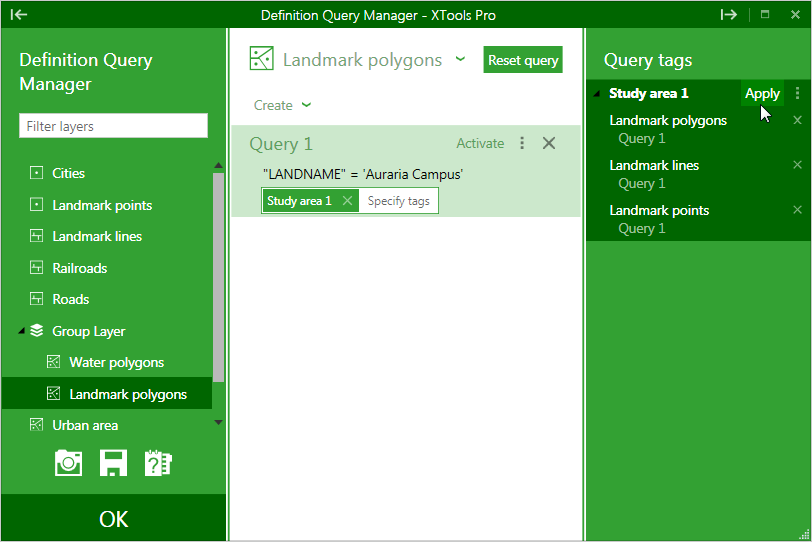
Task: Apply the Study area 1 tag
Action: pyautogui.click(x=762, y=94)
